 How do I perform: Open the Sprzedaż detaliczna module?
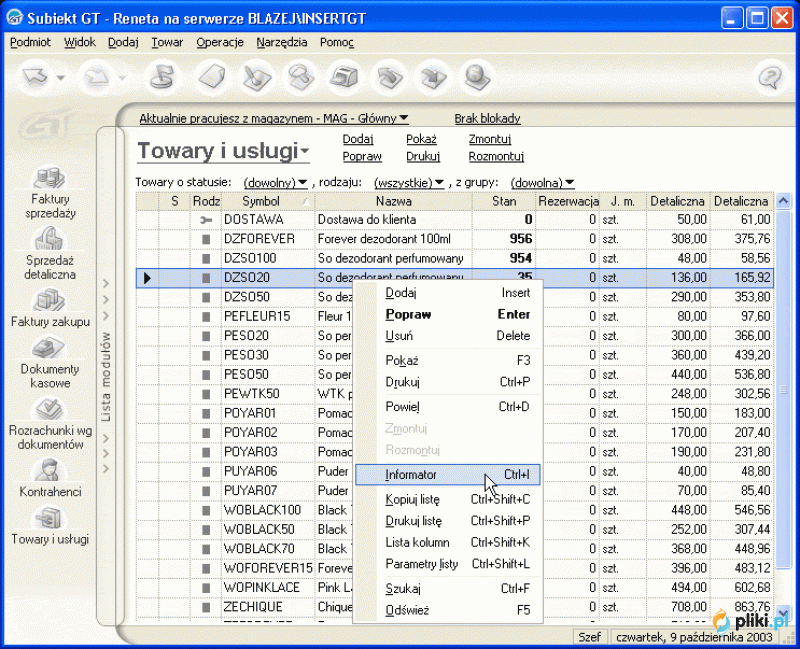pyautogui.click(x=50, y=253)
